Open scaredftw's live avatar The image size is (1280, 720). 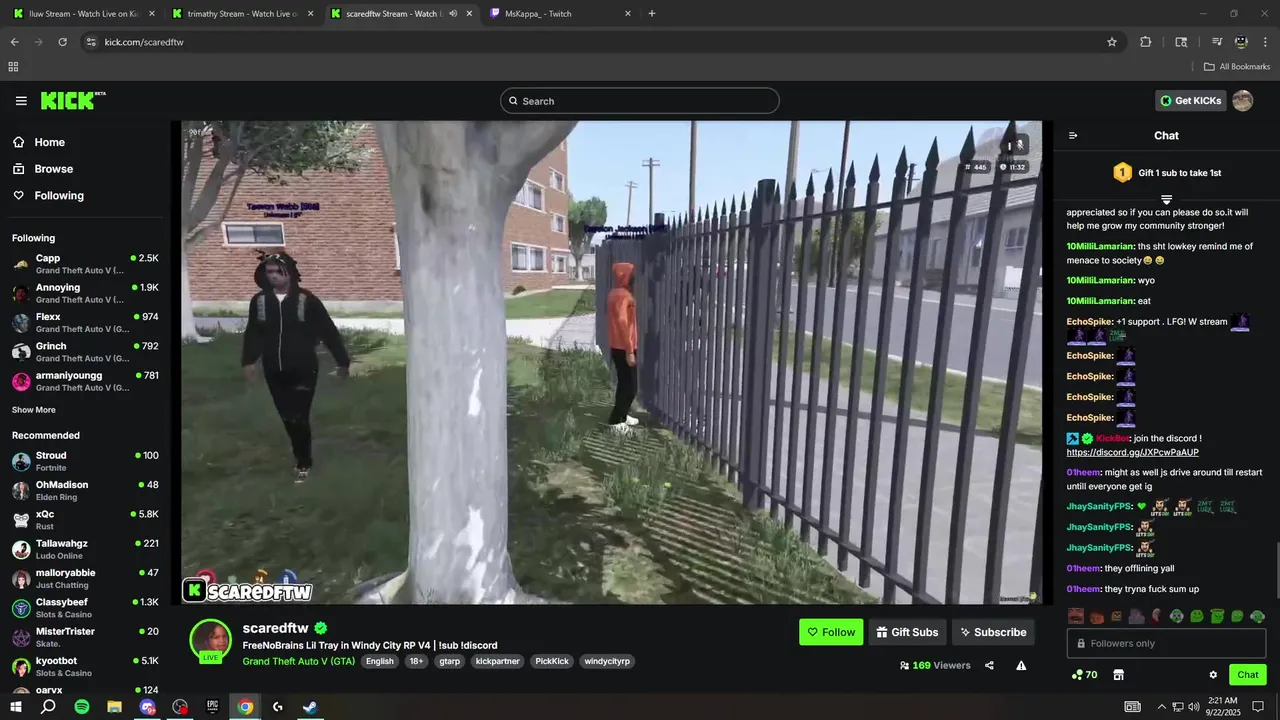click(x=210, y=640)
